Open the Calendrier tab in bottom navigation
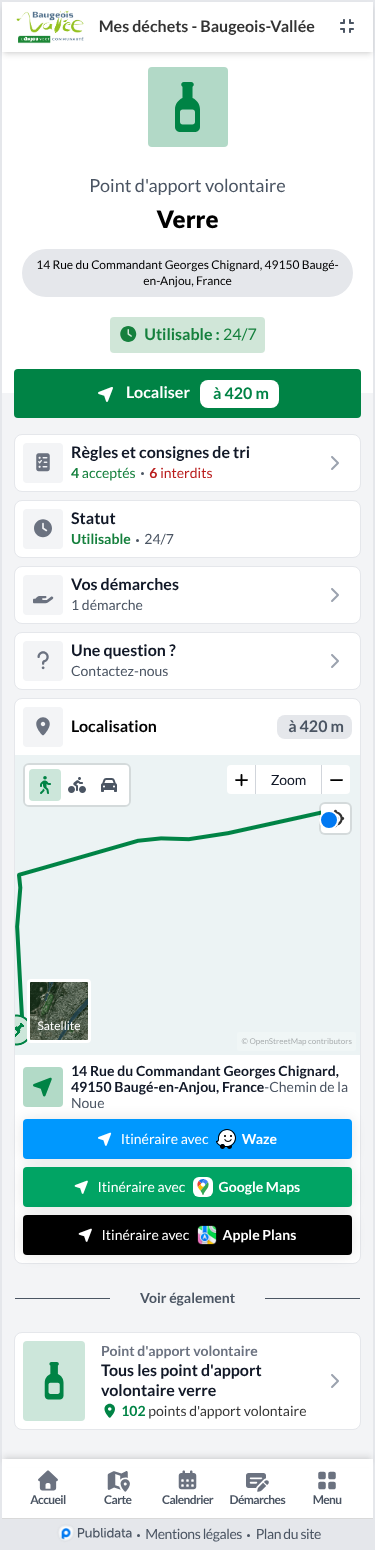The image size is (375, 1550). (x=187, y=1488)
